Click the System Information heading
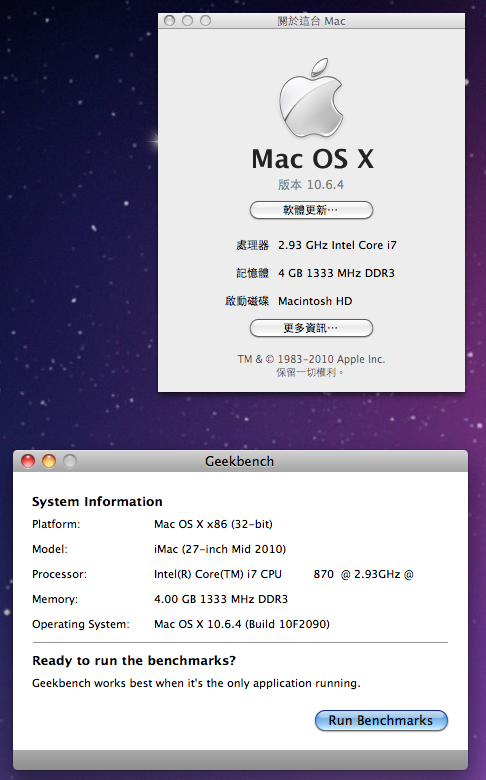This screenshot has height=780, width=486. click(x=97, y=501)
